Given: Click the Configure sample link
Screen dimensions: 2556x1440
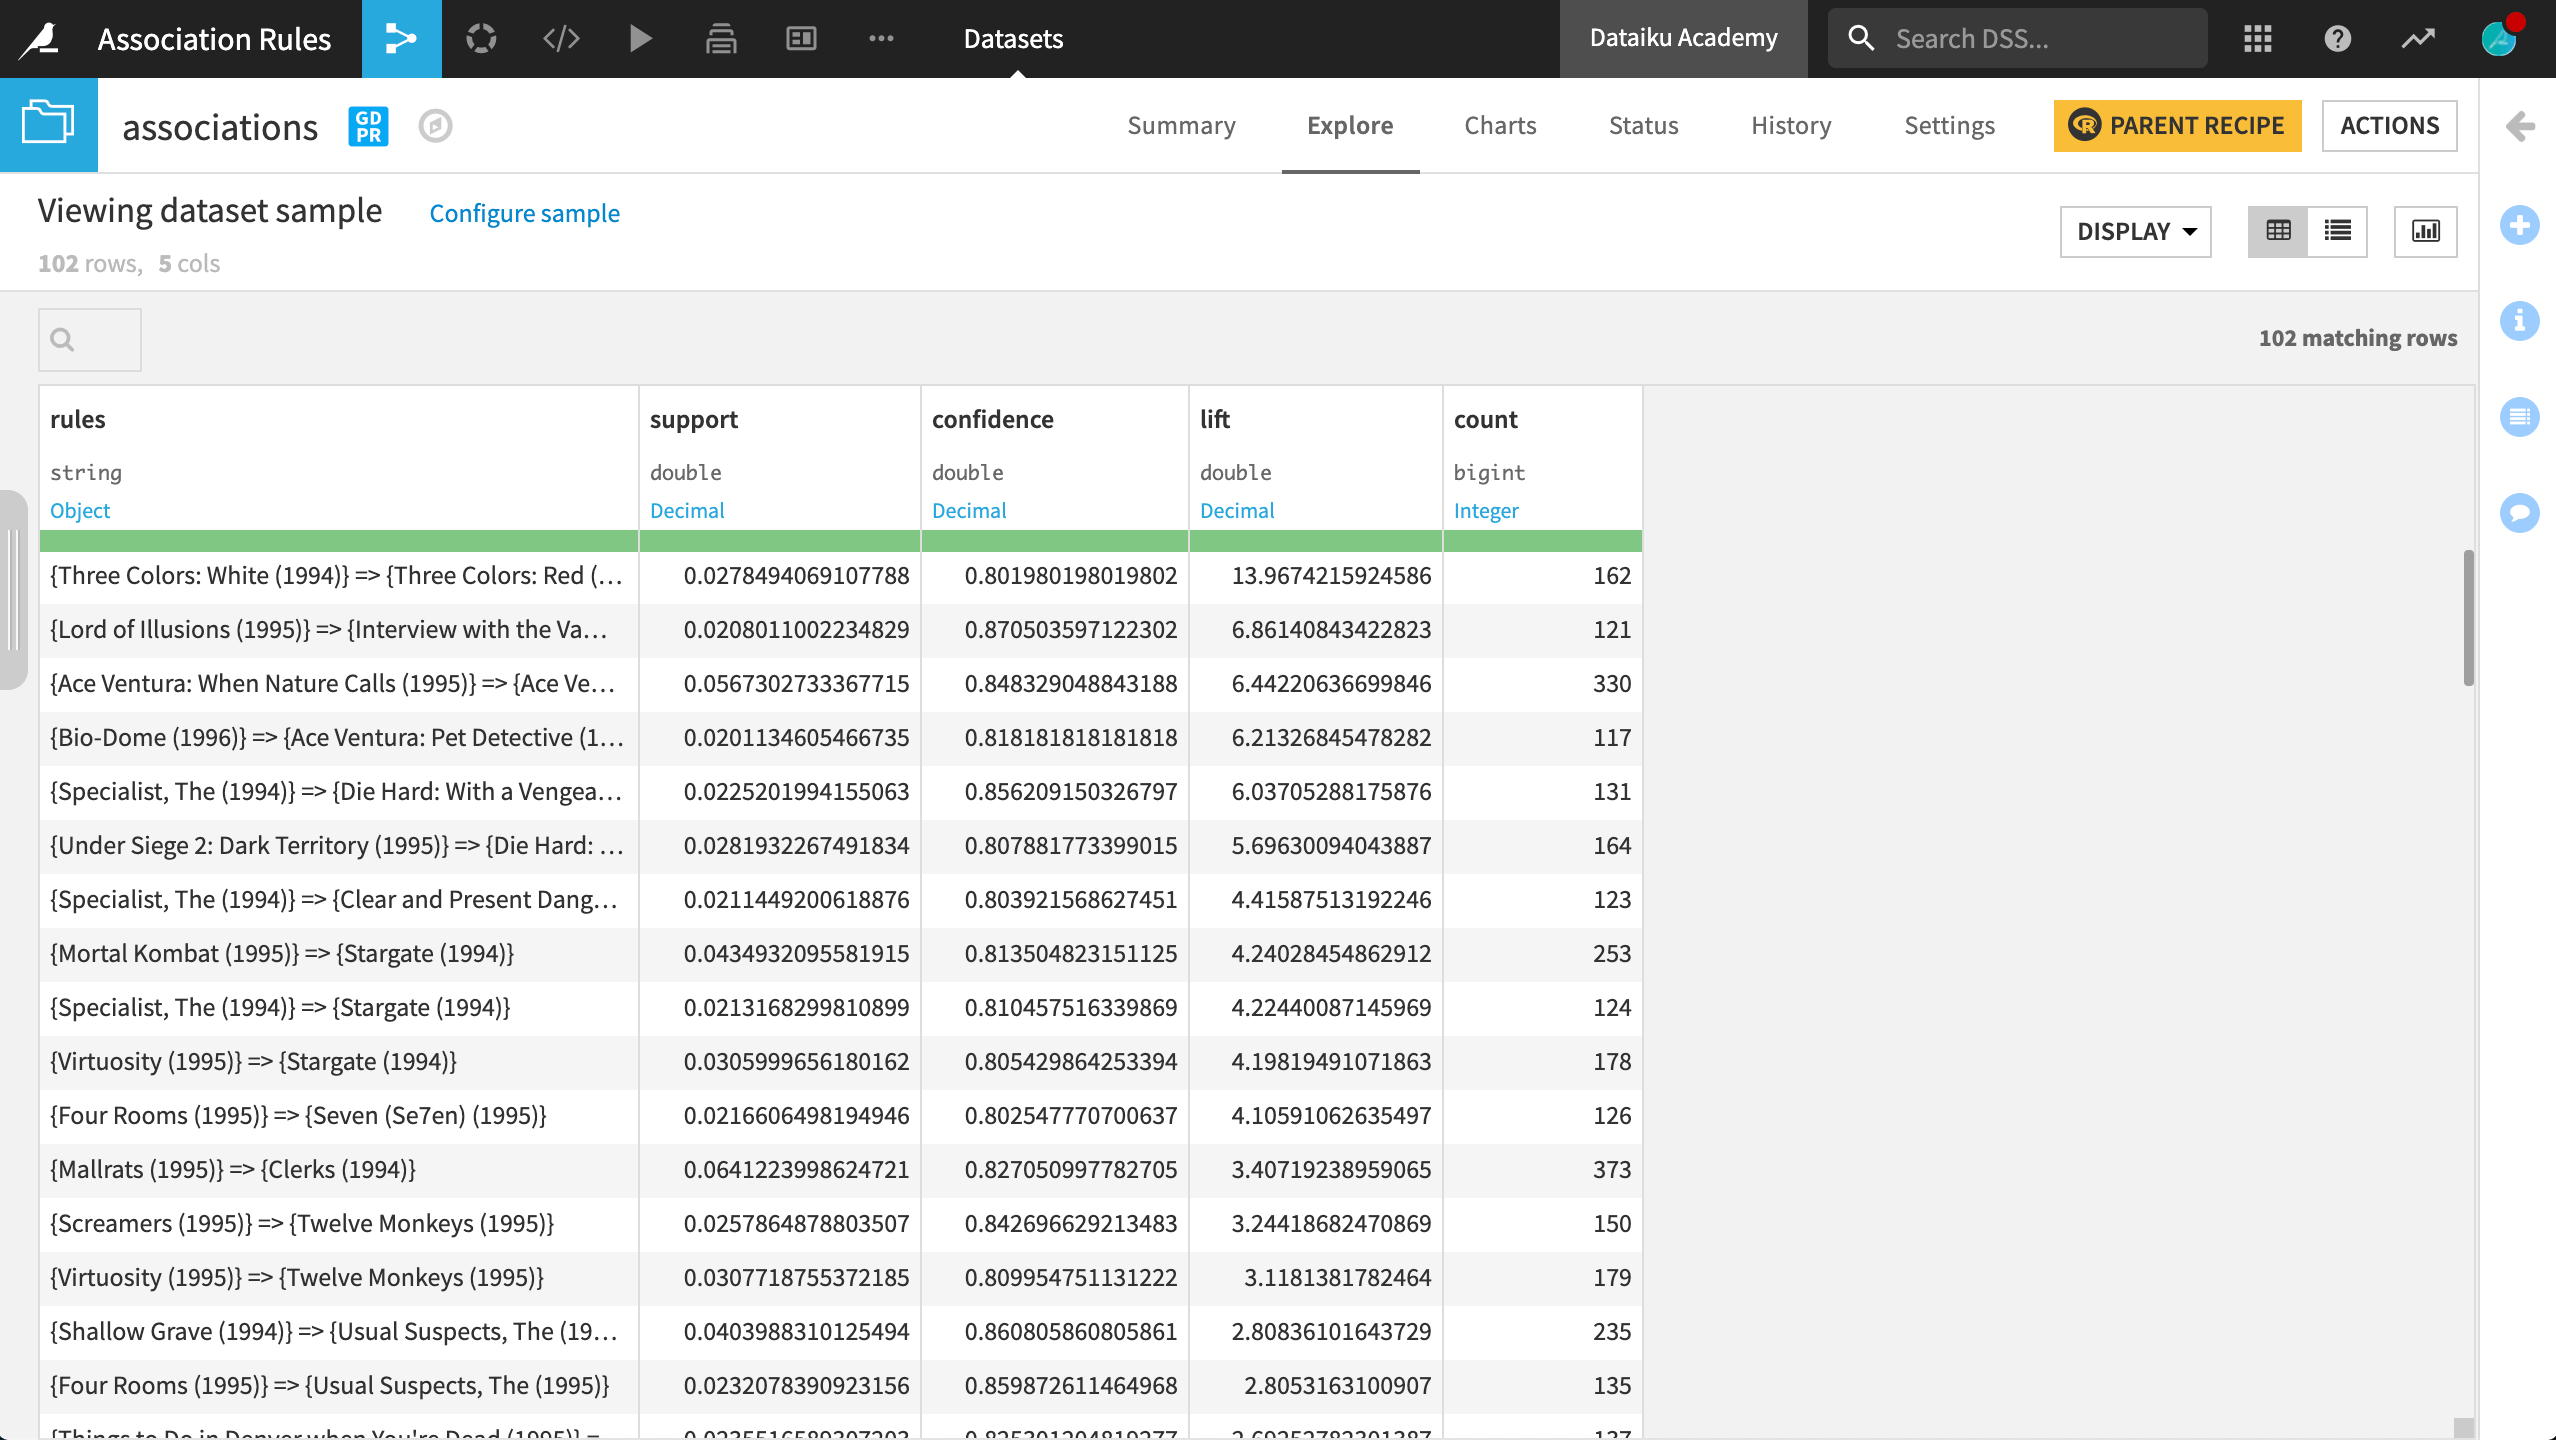Looking at the screenshot, I should coord(524,213).
